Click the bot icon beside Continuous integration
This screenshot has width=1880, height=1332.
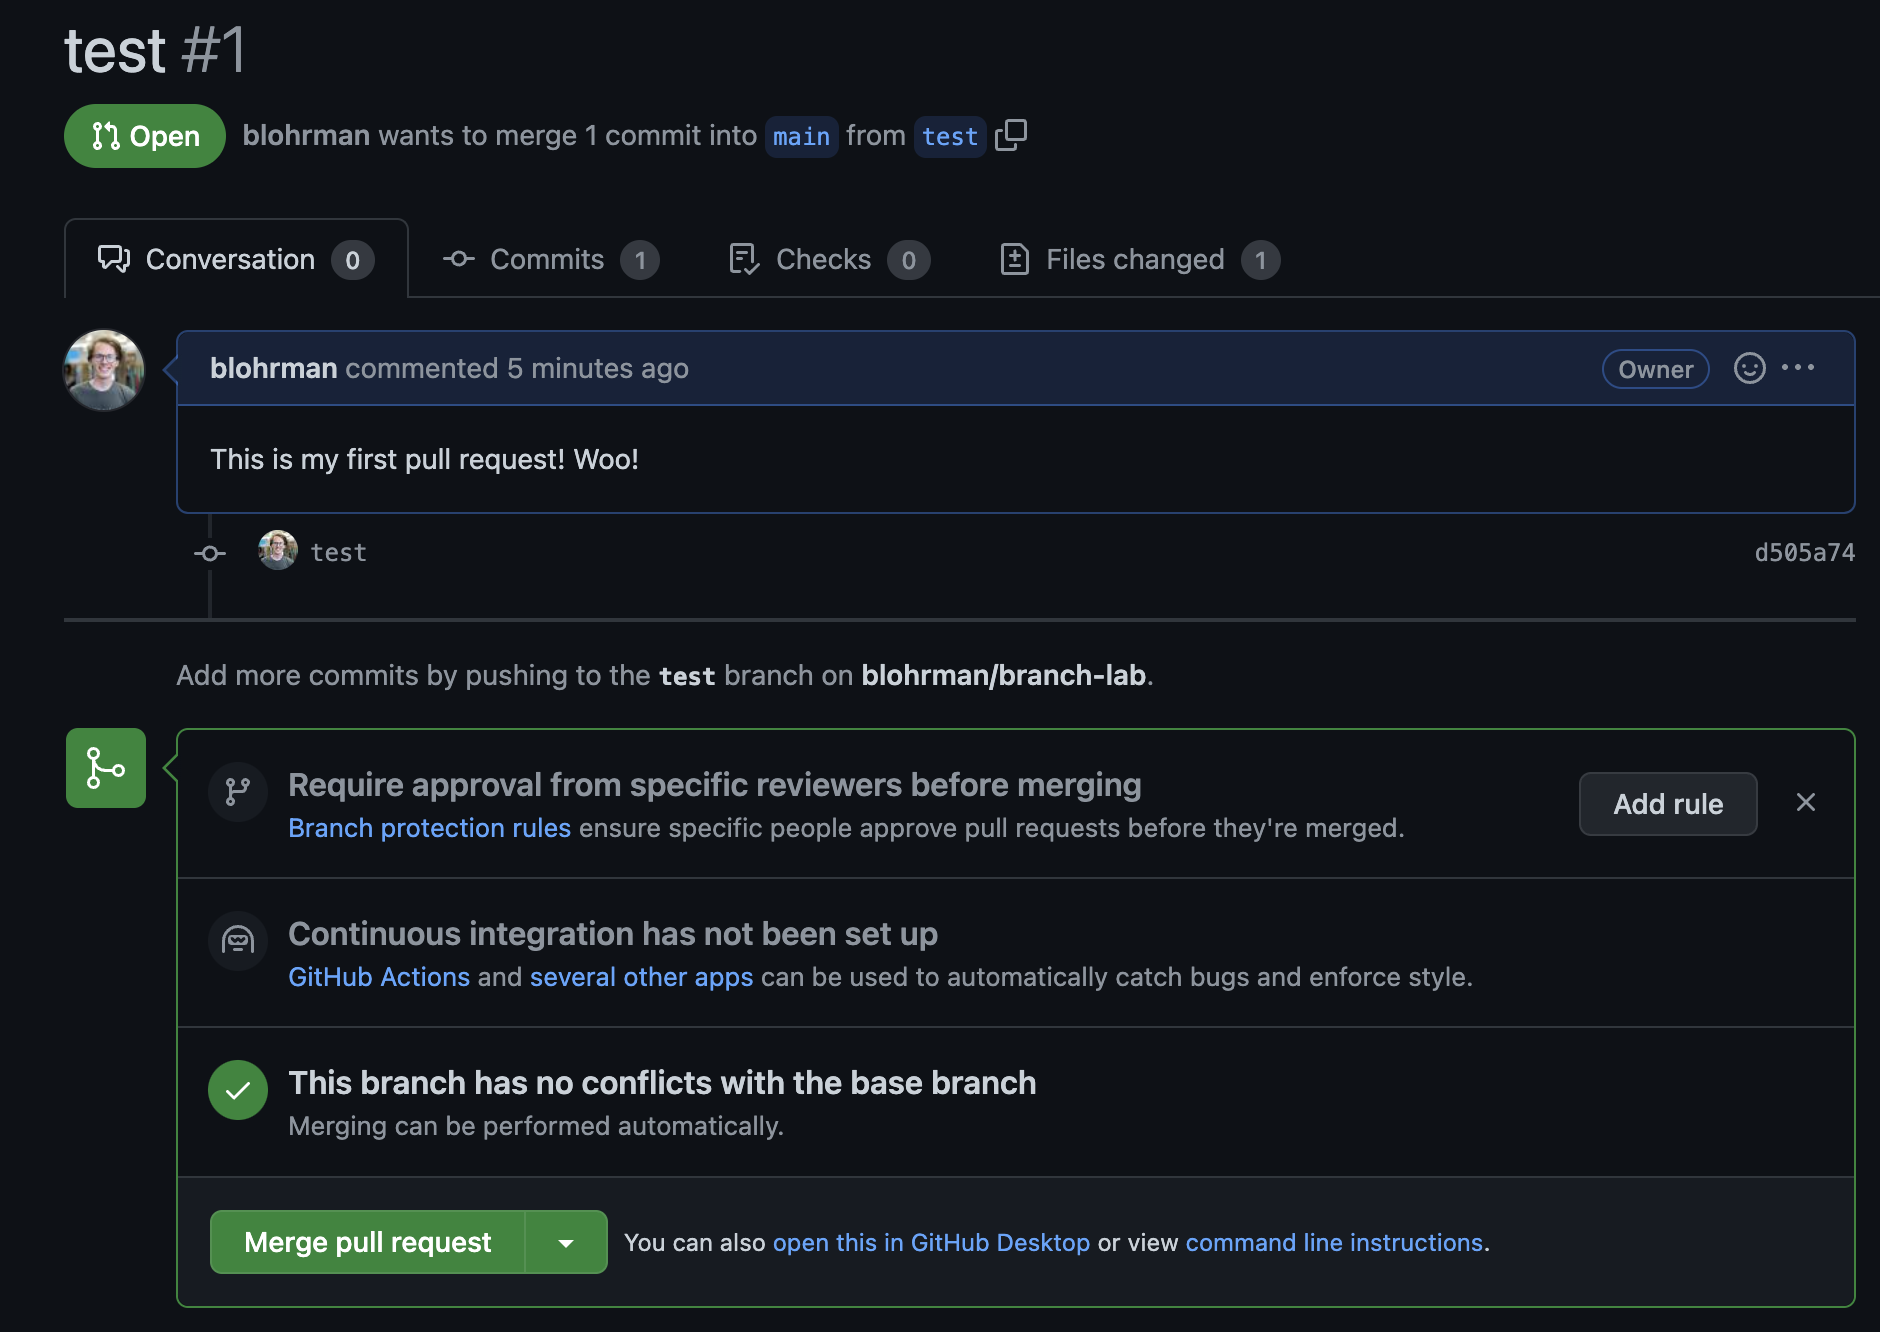[237, 941]
